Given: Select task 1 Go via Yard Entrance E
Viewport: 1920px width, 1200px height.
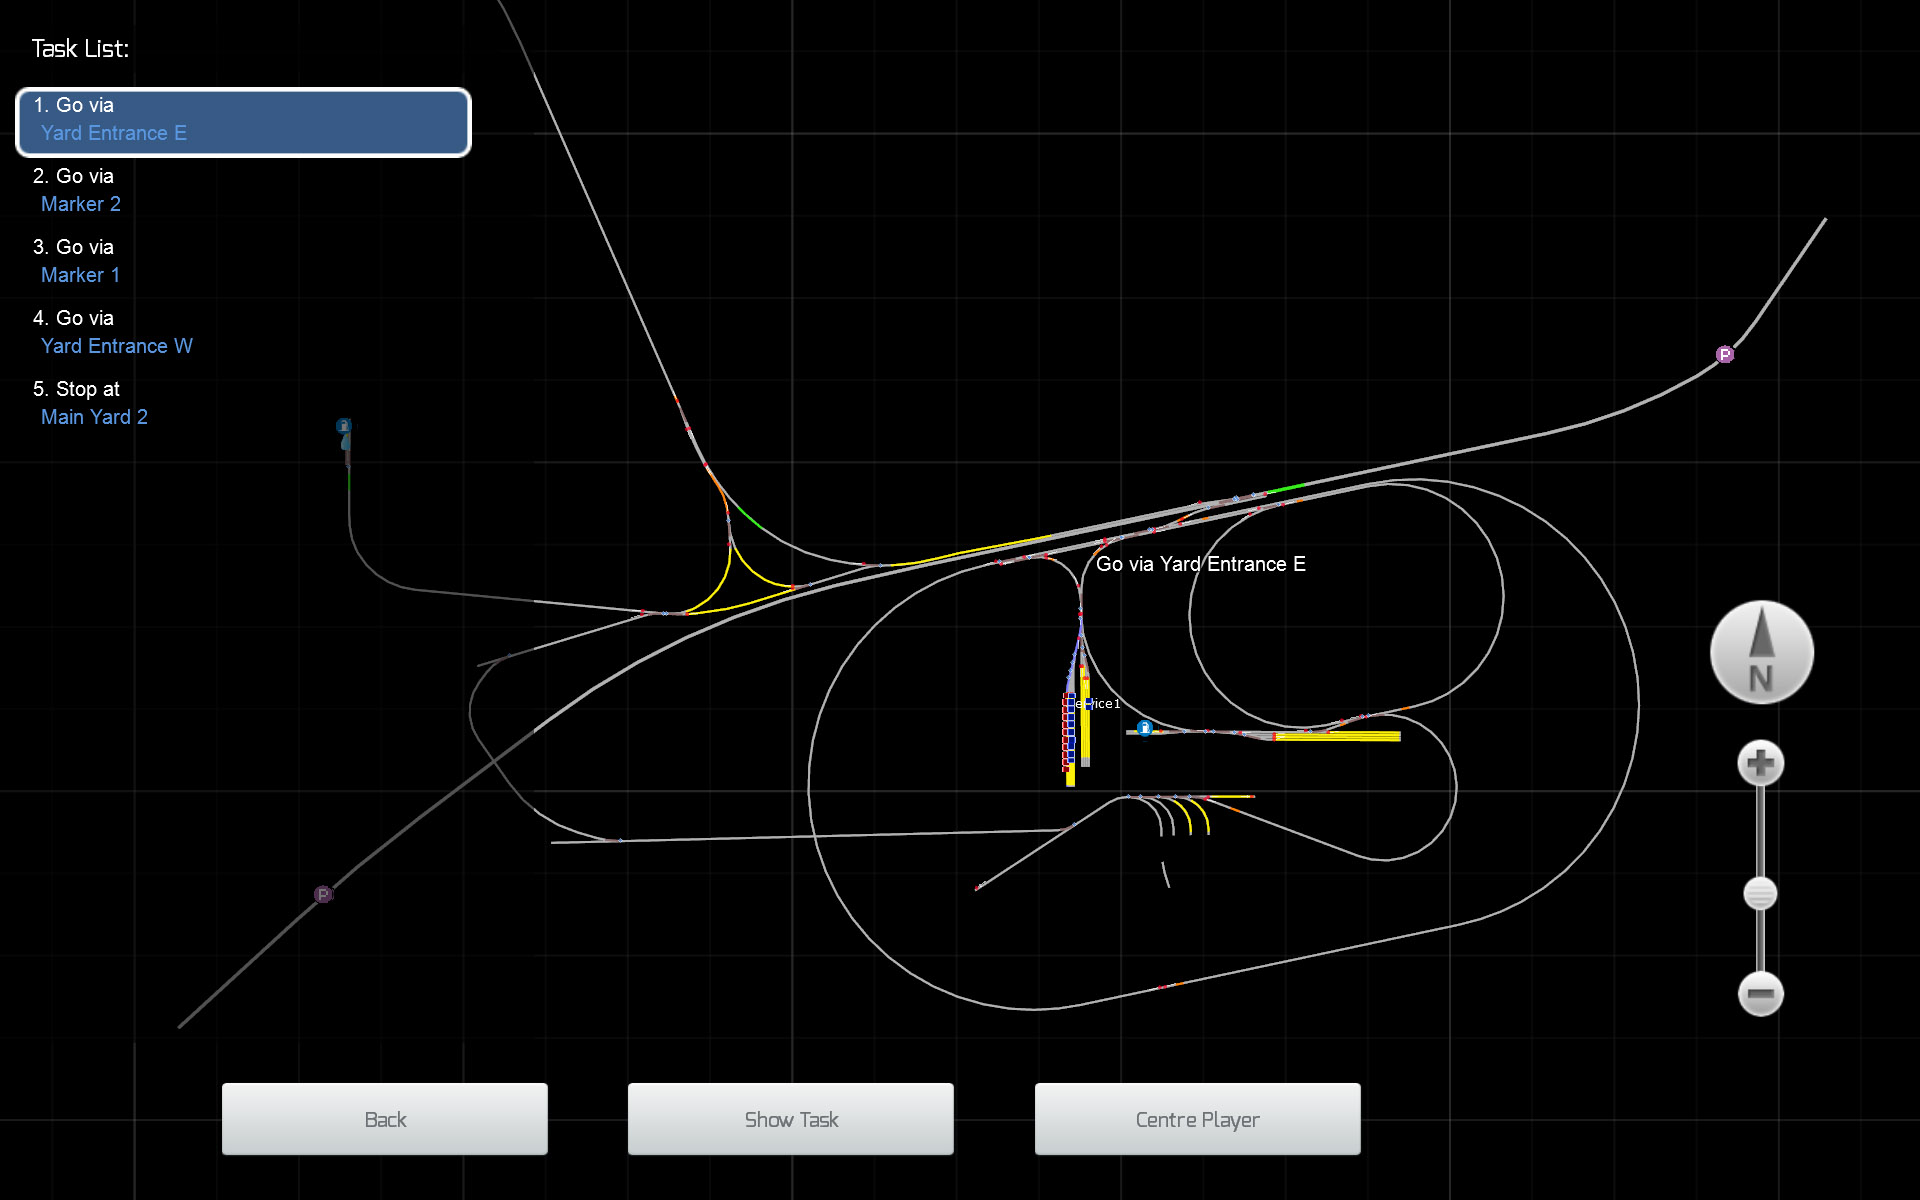Looking at the screenshot, I should pos(243,121).
